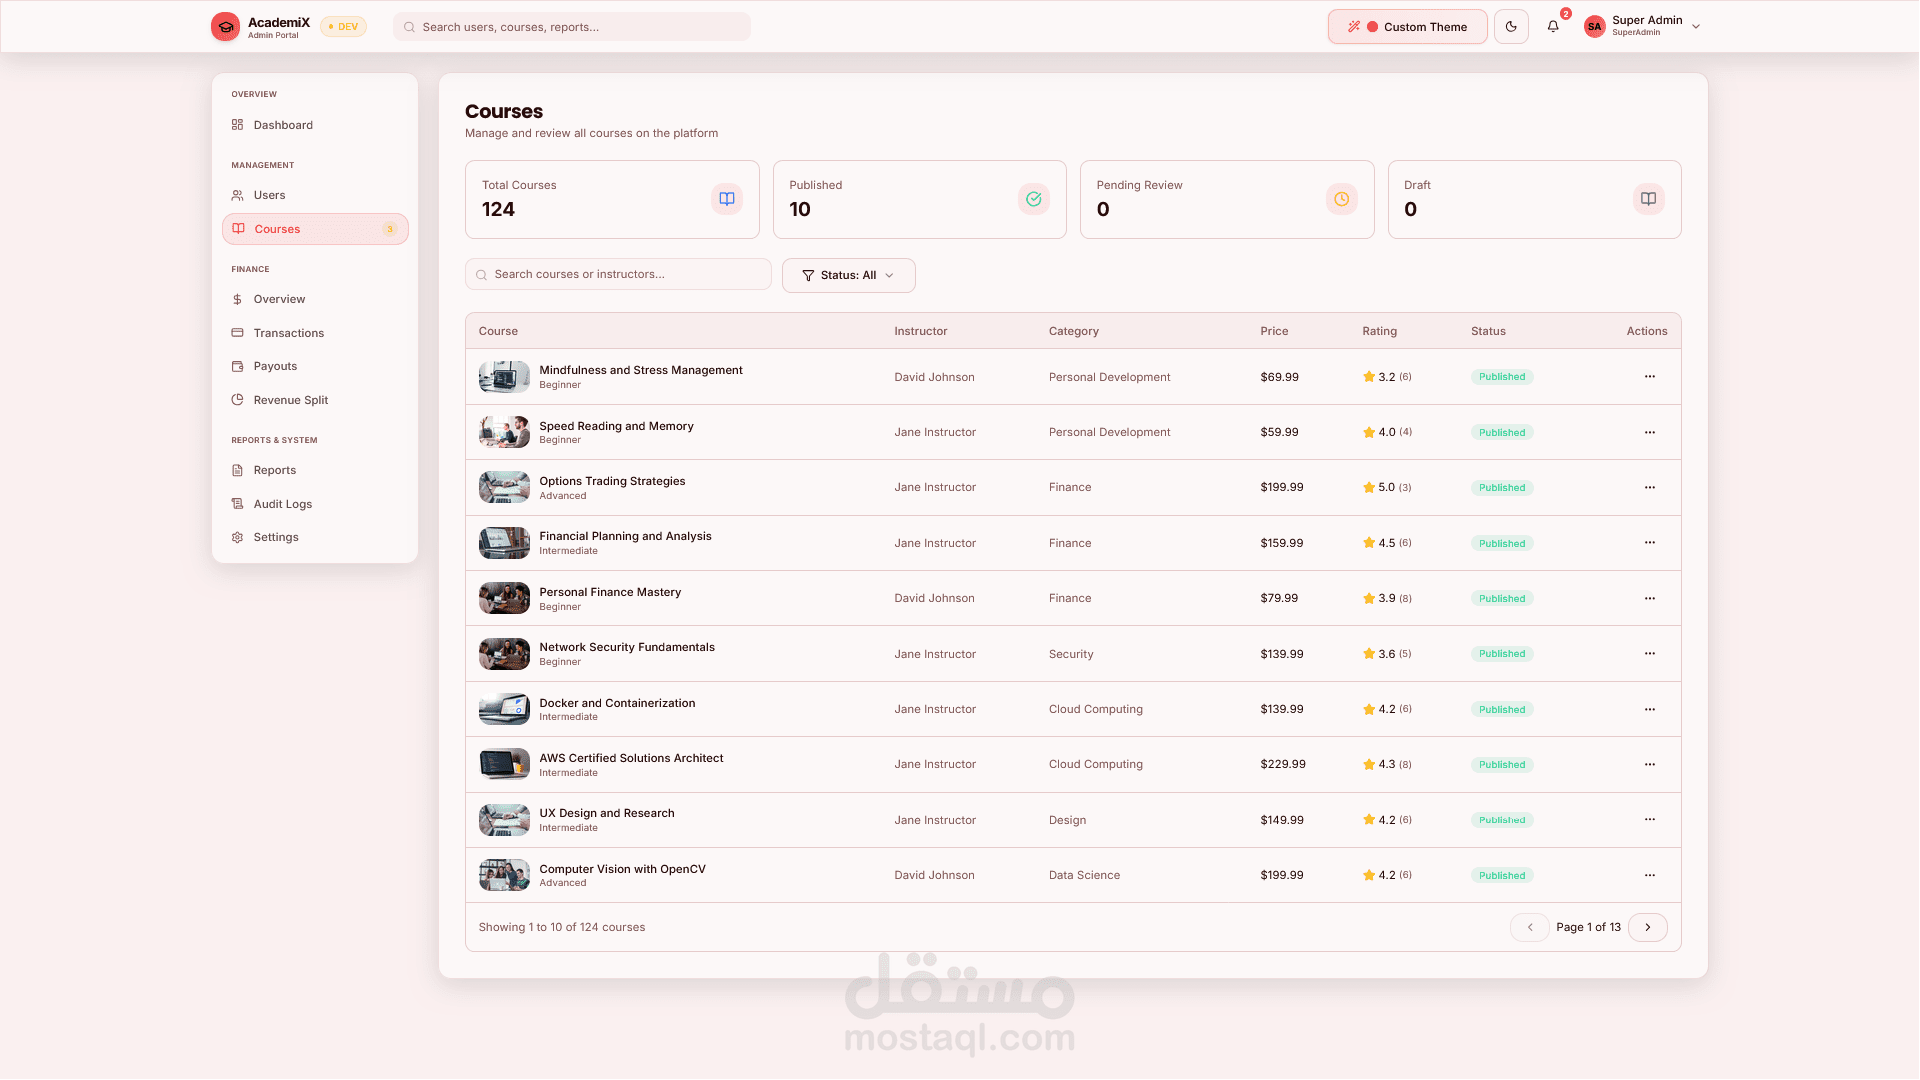
Task: Click Published badge for Speed Reading
Action: point(1502,433)
